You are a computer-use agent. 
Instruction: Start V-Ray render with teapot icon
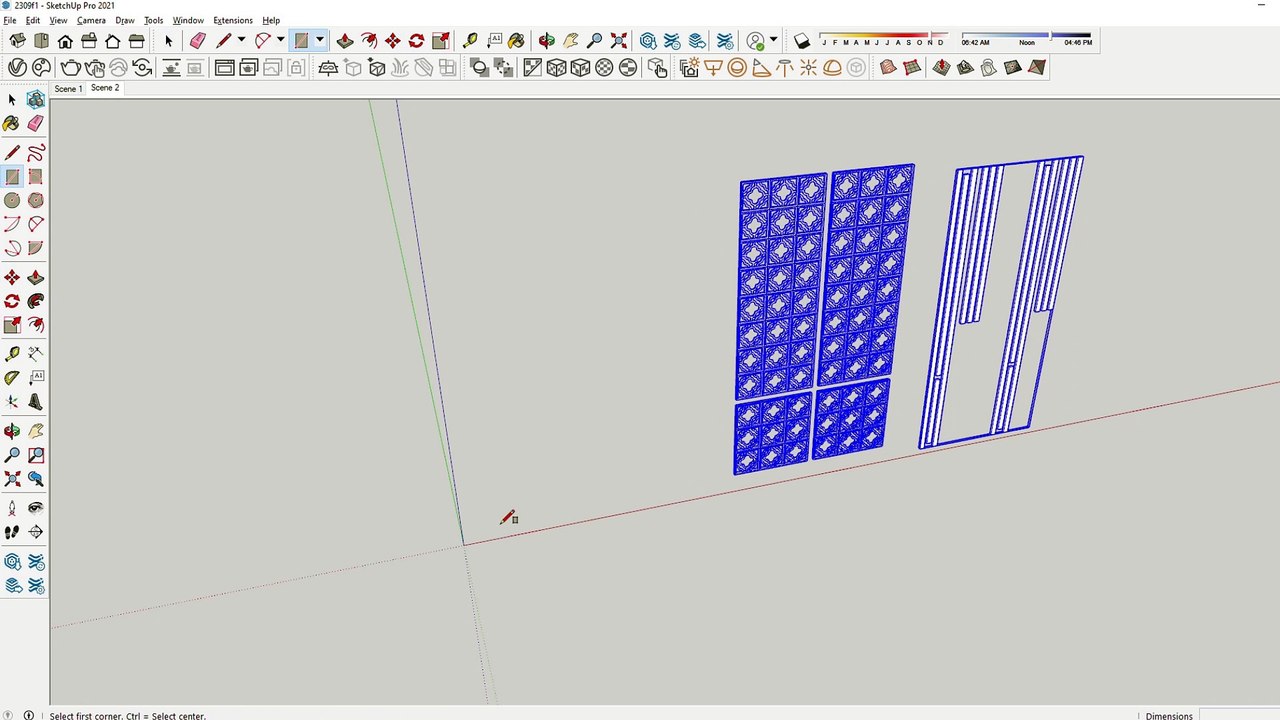tap(70, 67)
